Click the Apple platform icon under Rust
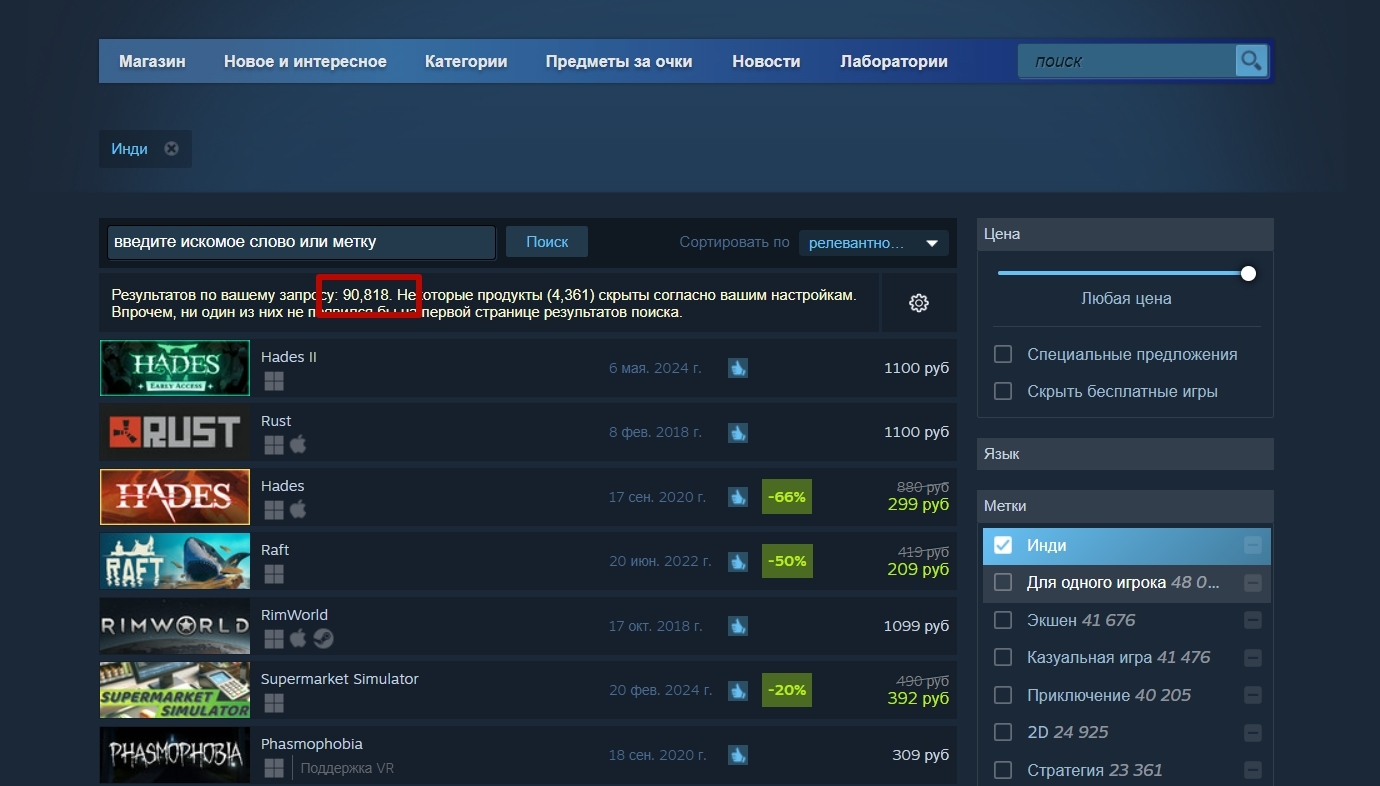This screenshot has height=786, width=1380. click(x=298, y=445)
